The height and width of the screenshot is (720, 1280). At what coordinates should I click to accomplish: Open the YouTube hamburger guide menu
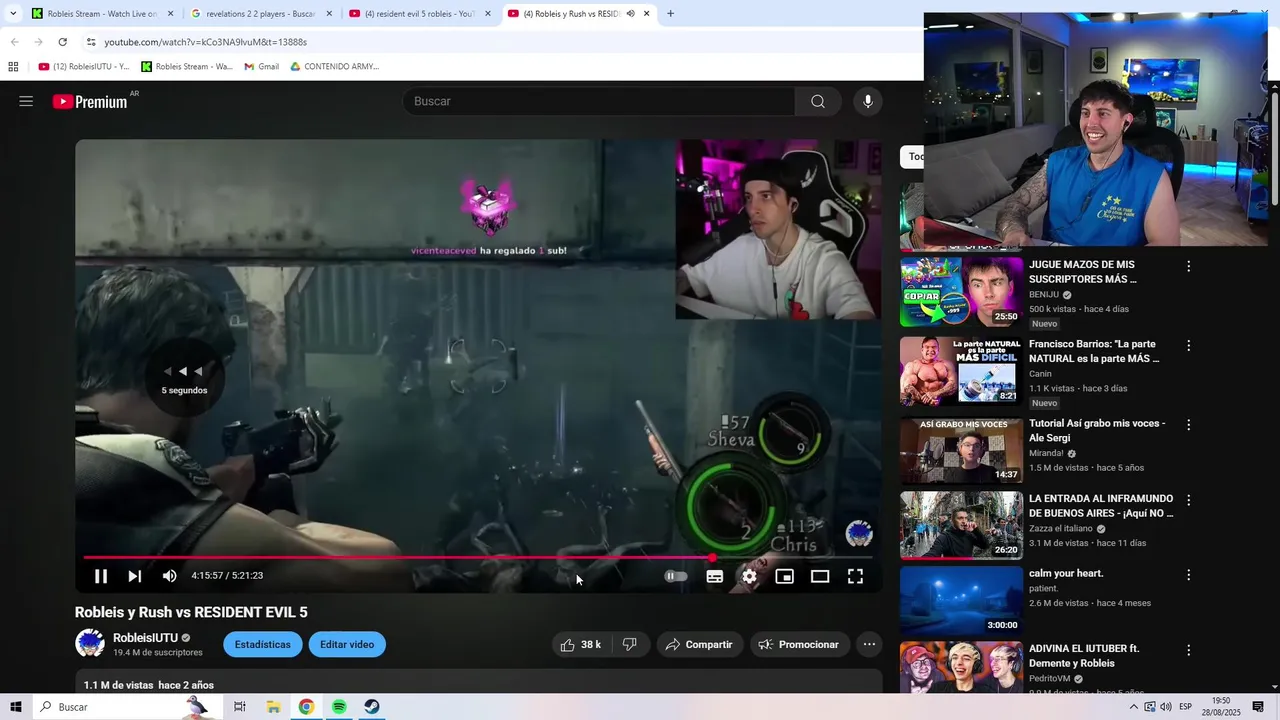point(26,101)
